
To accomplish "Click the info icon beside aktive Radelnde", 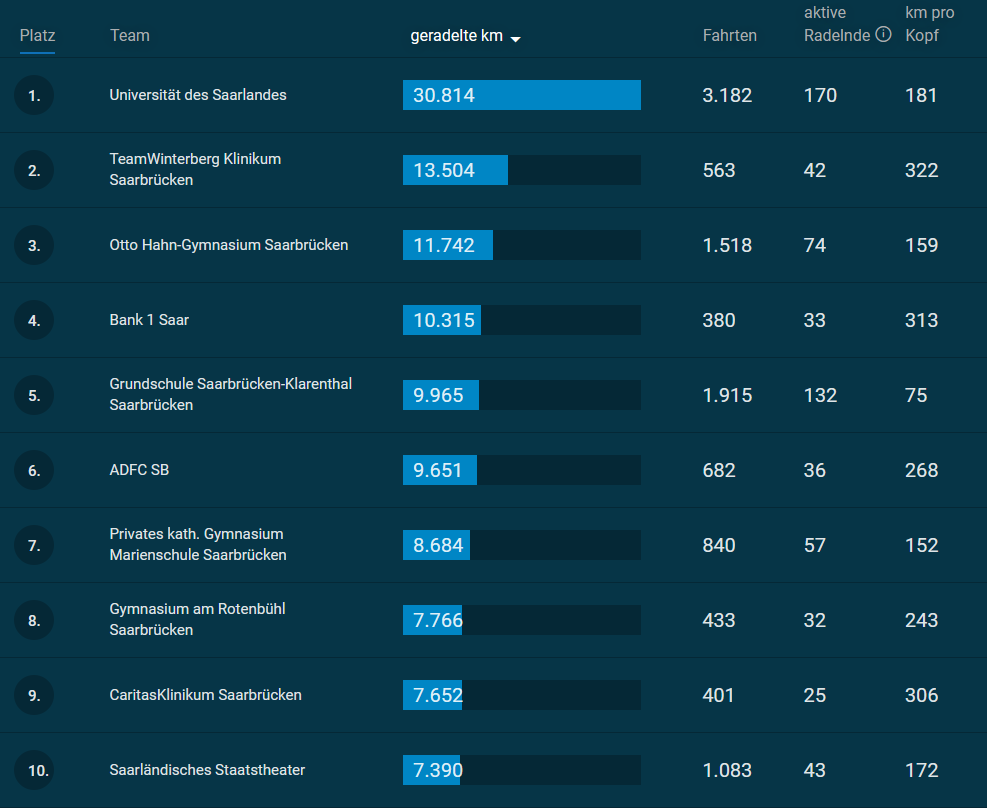I will pyautogui.click(x=883, y=35).
